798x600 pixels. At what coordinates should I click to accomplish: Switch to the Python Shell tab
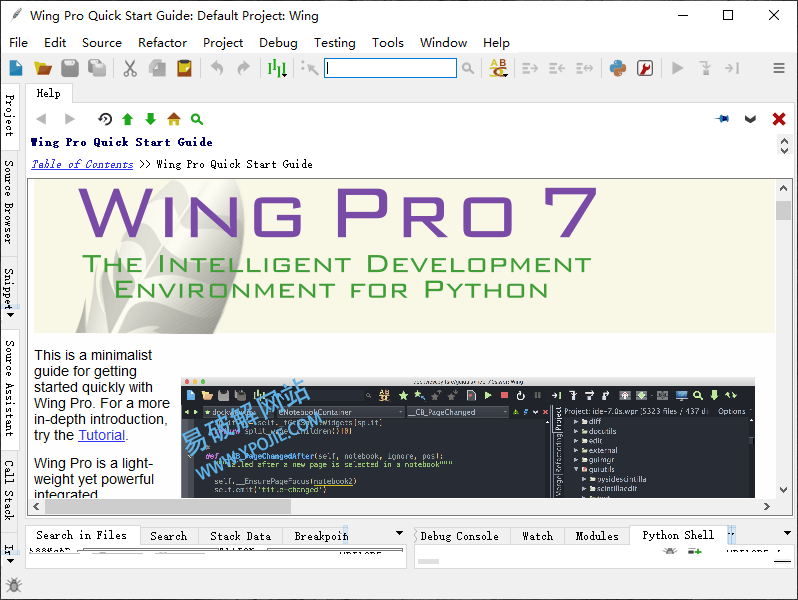click(x=677, y=535)
